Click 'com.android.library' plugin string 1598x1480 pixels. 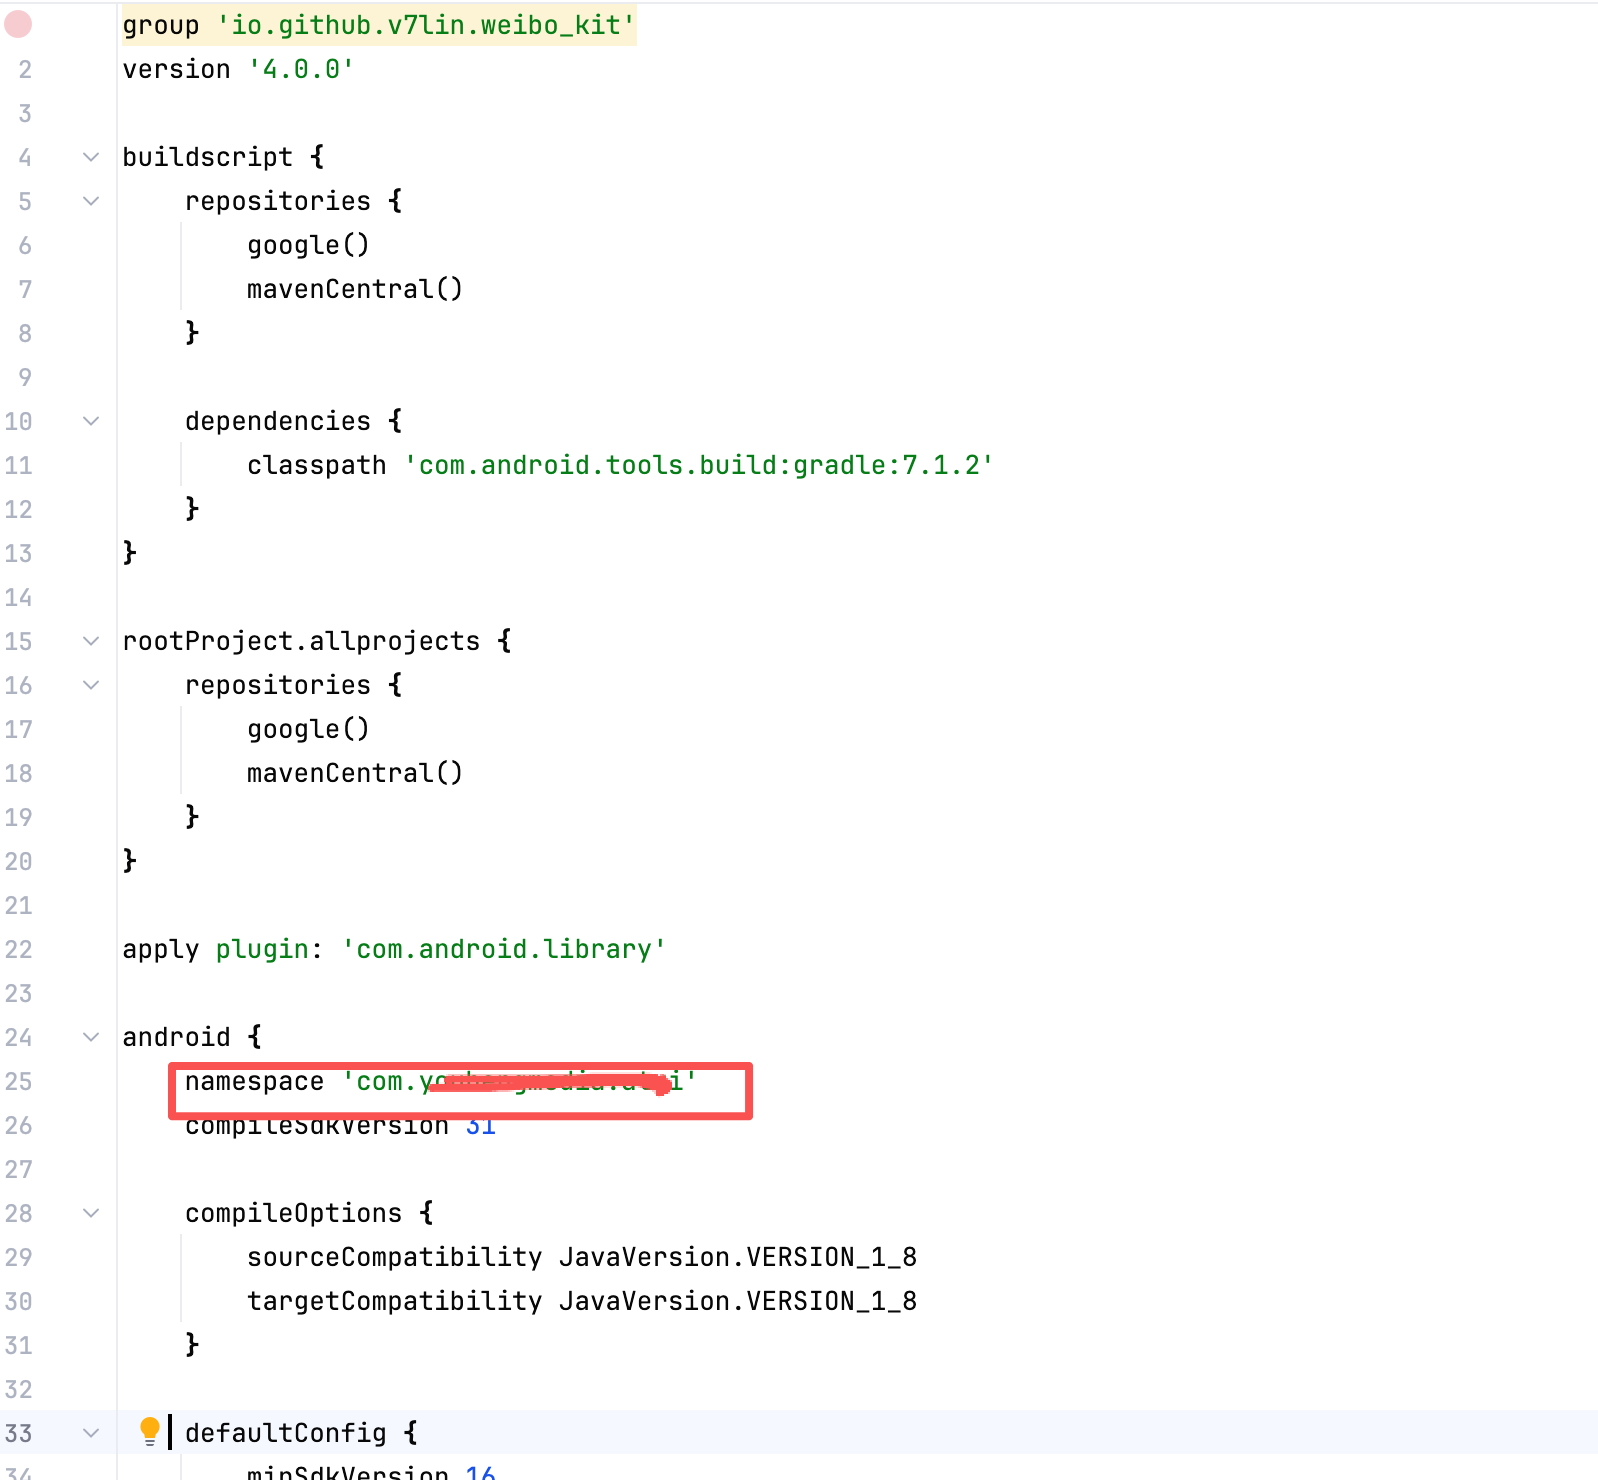point(504,949)
